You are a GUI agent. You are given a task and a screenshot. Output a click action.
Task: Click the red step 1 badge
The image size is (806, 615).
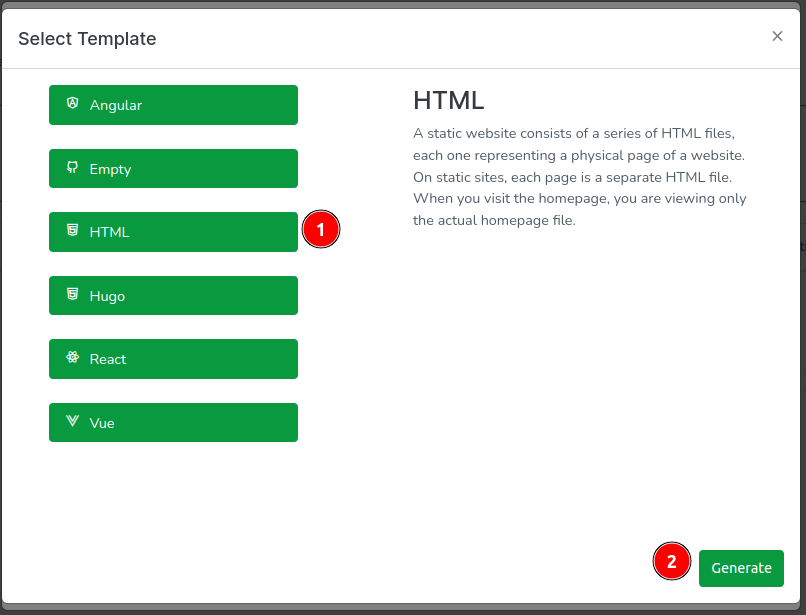click(321, 230)
